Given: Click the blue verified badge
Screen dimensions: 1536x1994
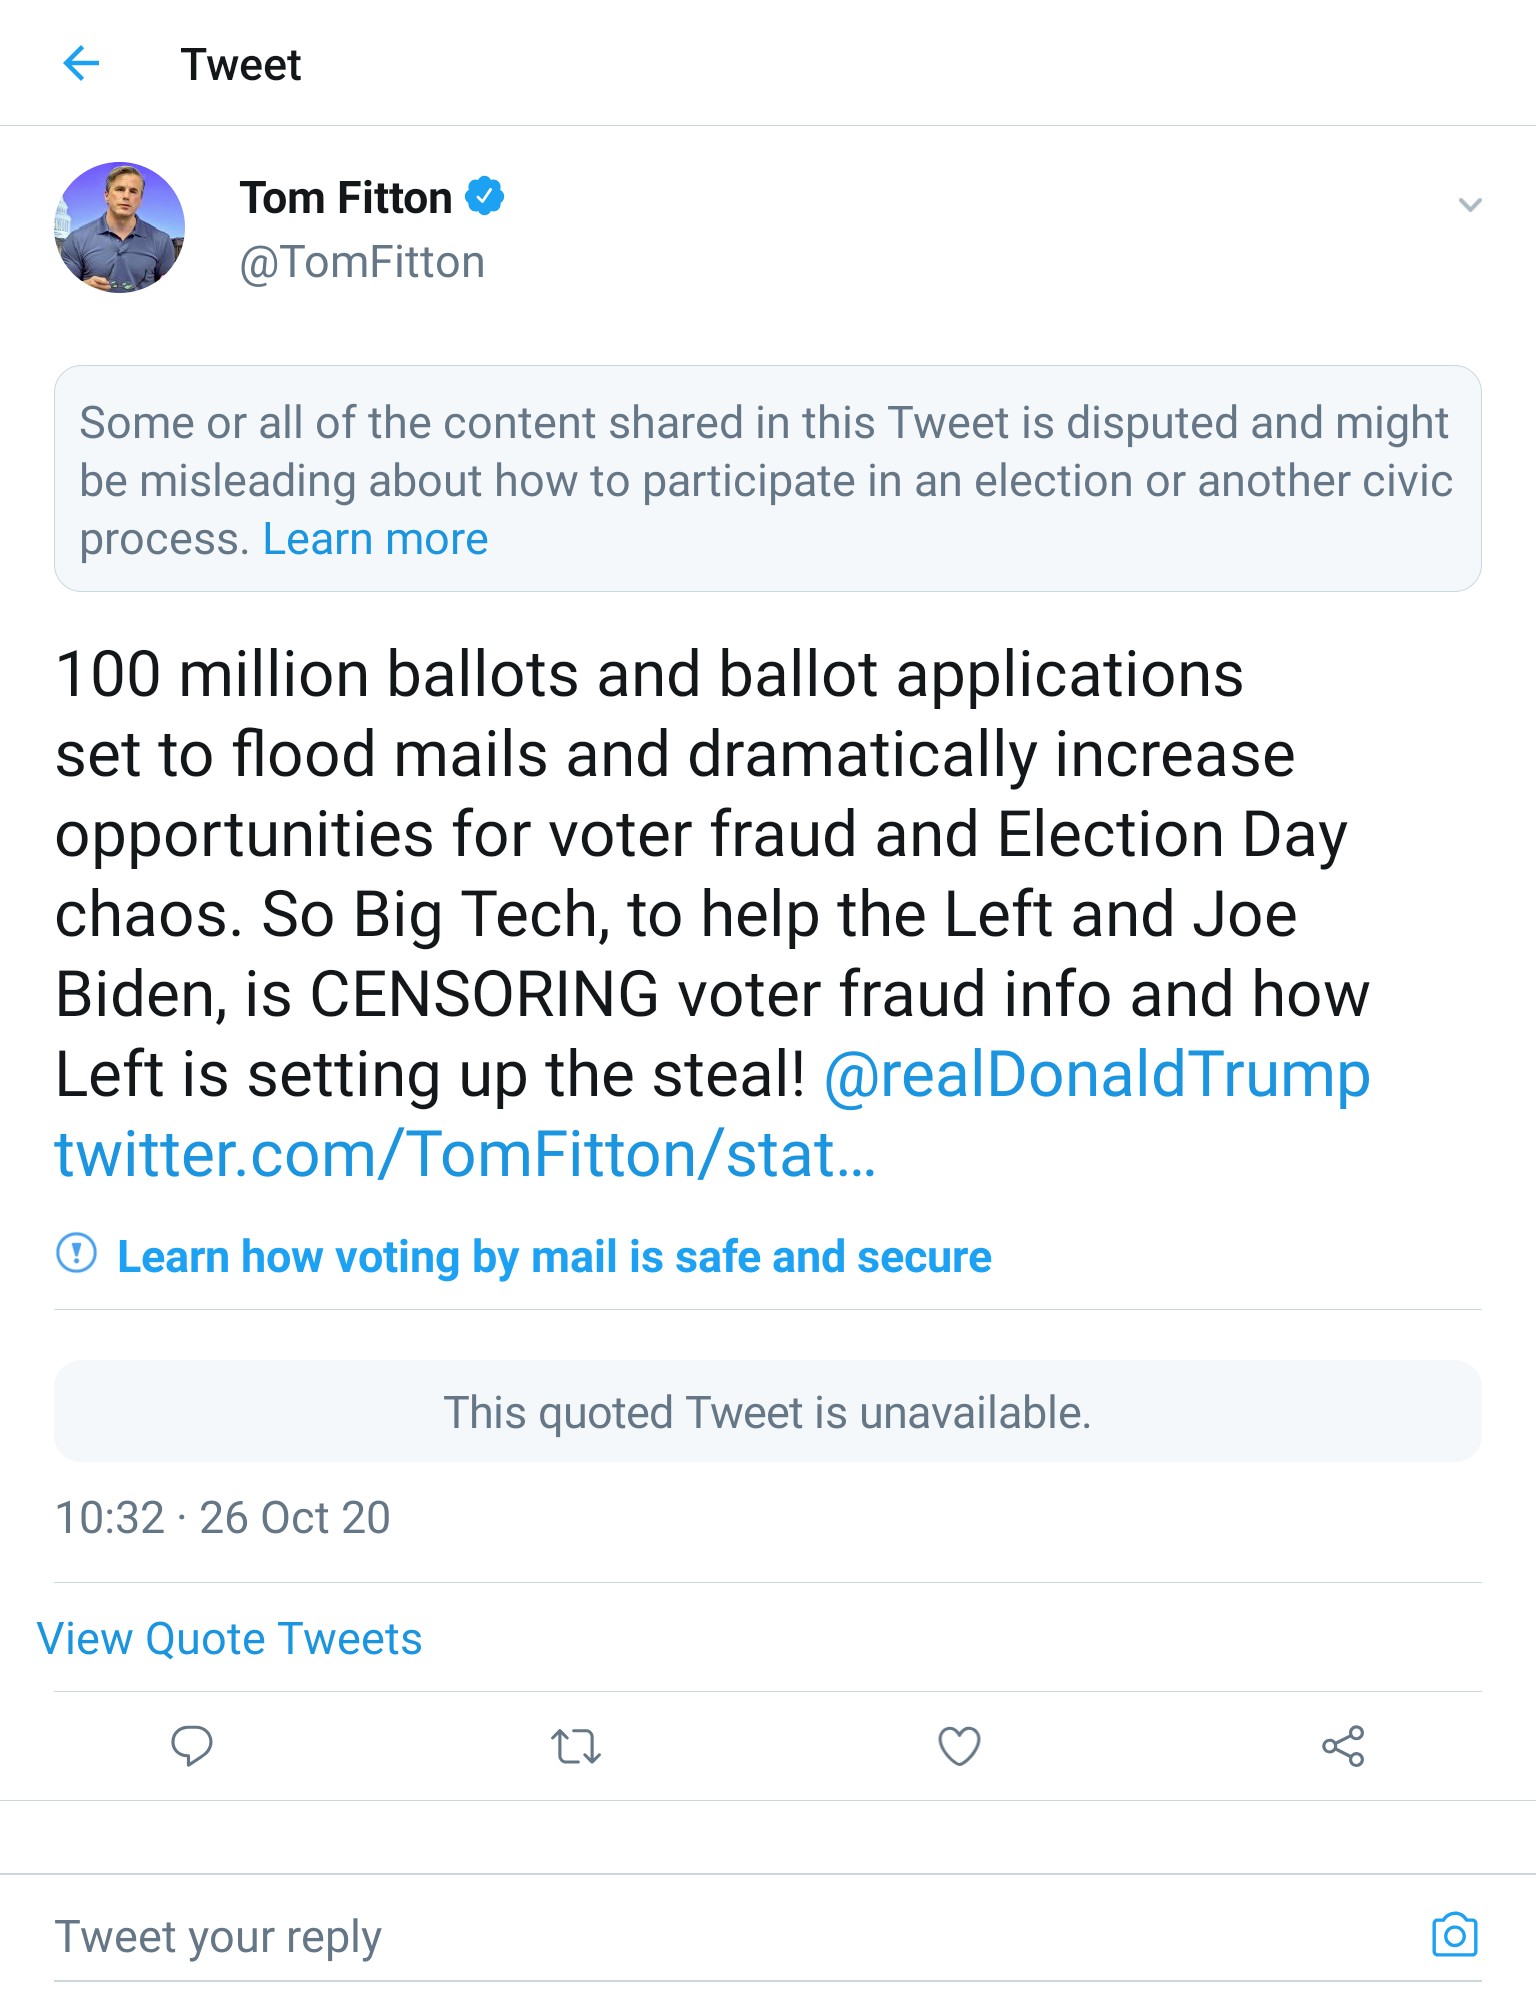Looking at the screenshot, I should [485, 196].
